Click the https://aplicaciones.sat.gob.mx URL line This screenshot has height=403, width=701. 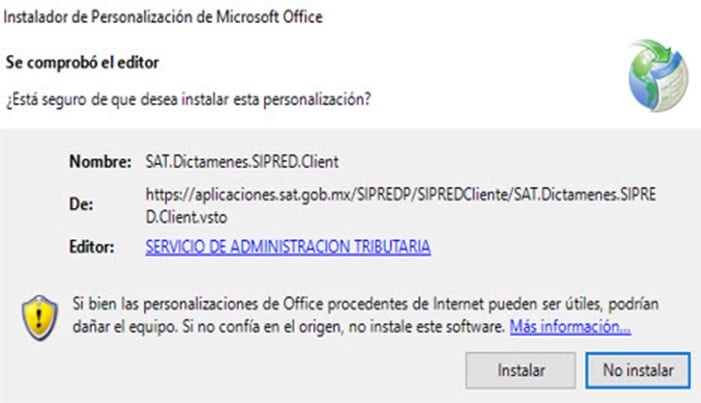point(401,195)
